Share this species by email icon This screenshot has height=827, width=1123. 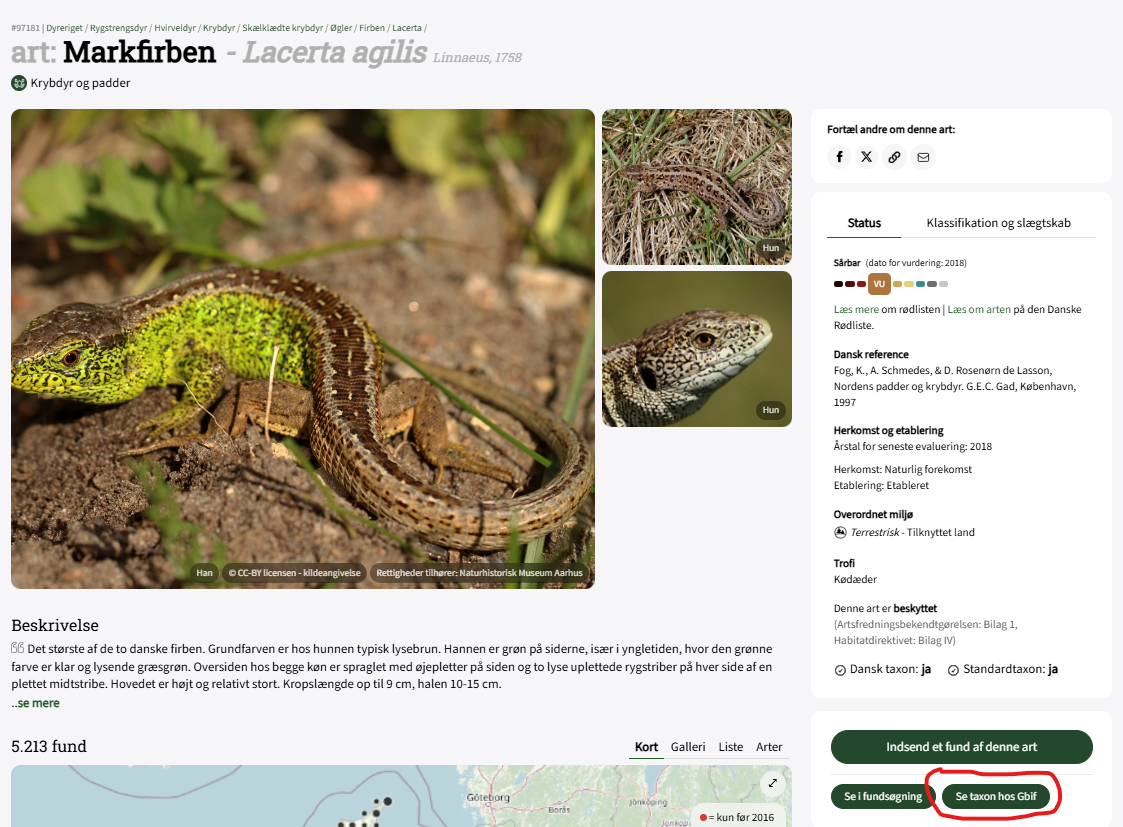coord(923,157)
